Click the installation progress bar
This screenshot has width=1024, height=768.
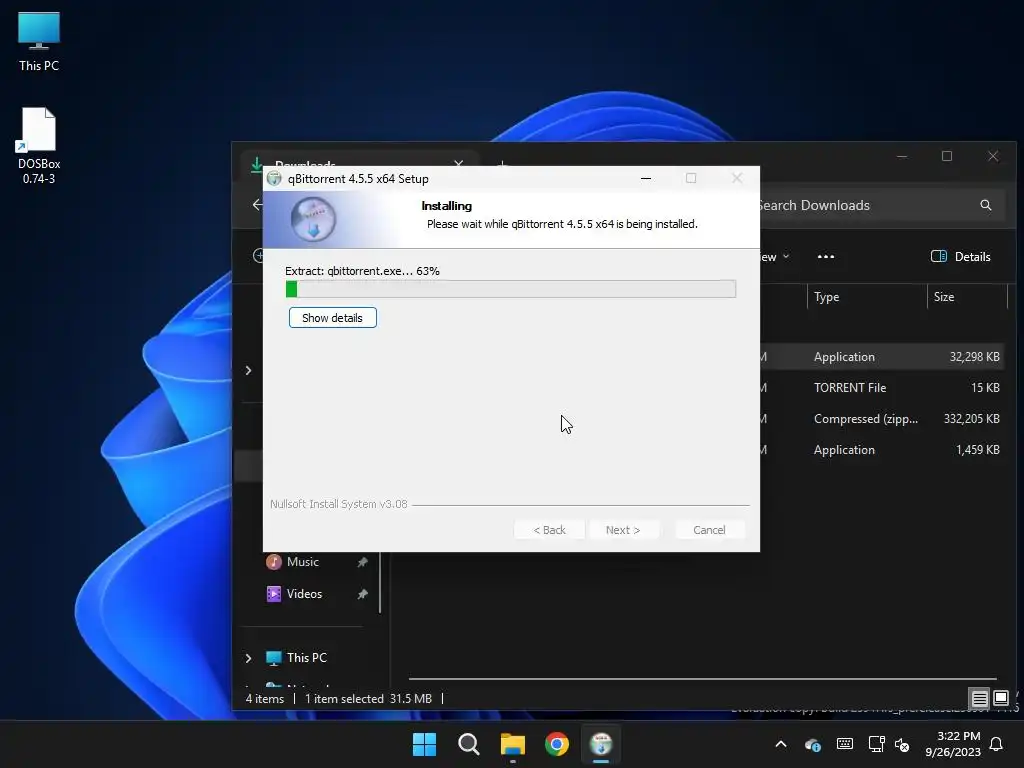click(511, 289)
